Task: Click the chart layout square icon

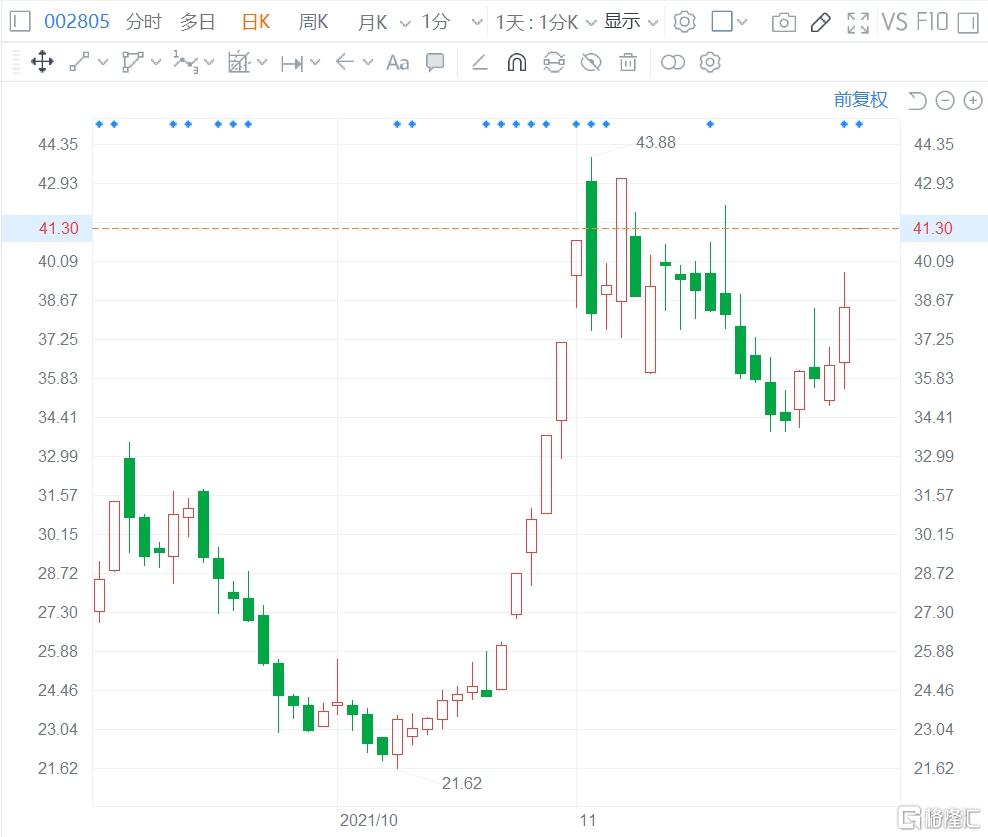Action: click(x=721, y=22)
